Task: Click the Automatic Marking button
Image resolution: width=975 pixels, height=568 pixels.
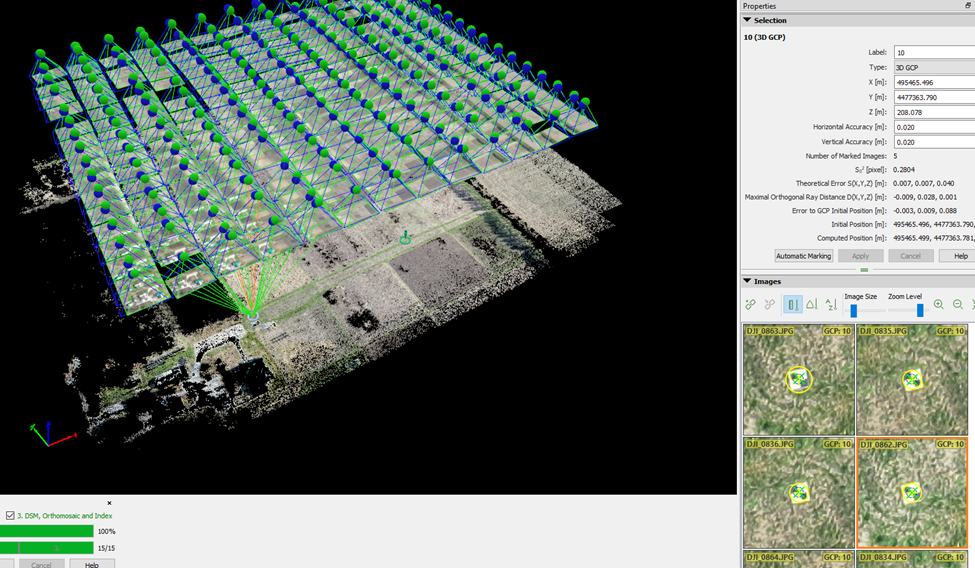Action: click(x=803, y=256)
